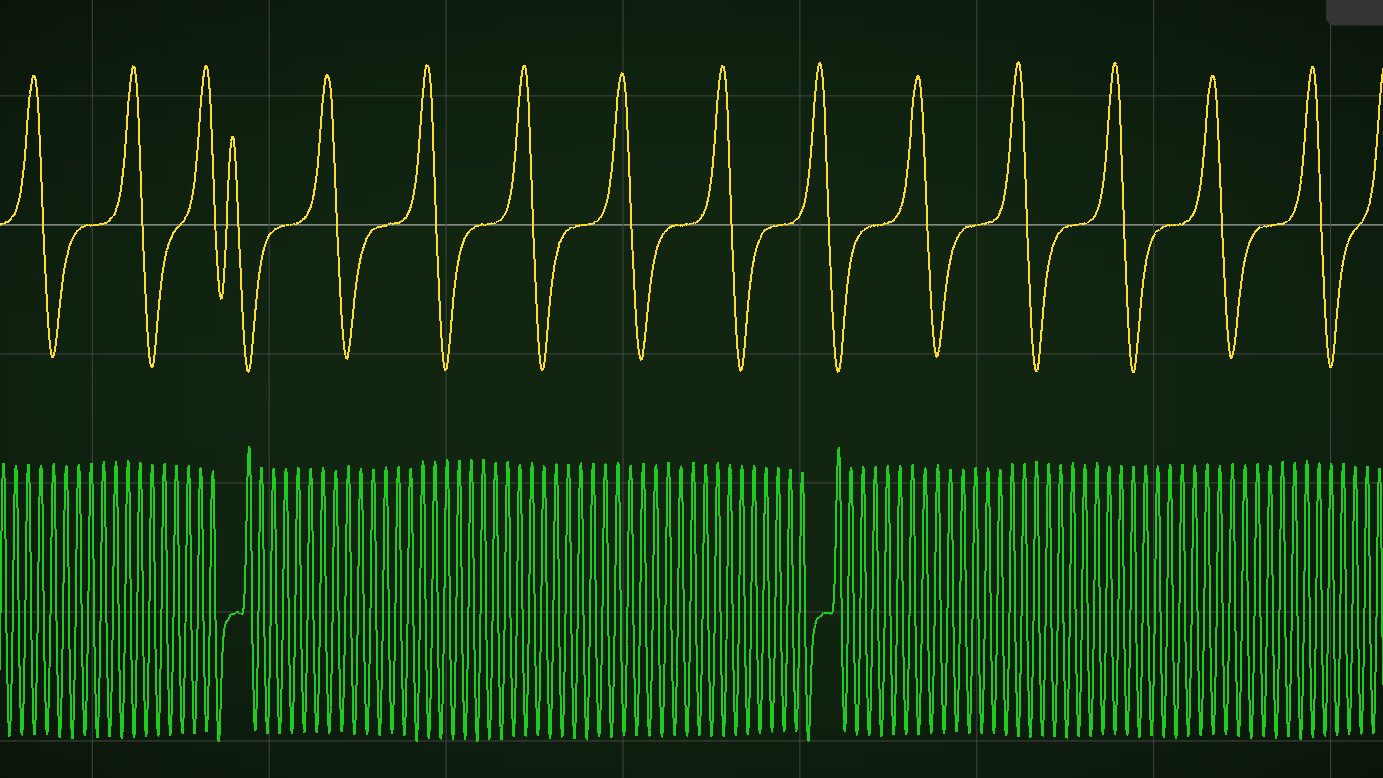Click the green downward spike before second gap
The height and width of the screenshot is (778, 1383).
tap(808, 738)
